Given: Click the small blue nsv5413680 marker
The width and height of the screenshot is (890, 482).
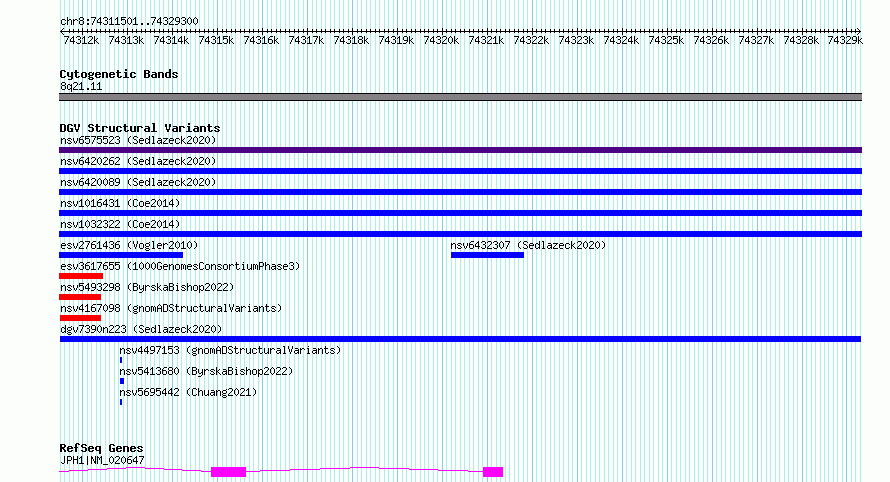Looking at the screenshot, I should pos(121,381).
